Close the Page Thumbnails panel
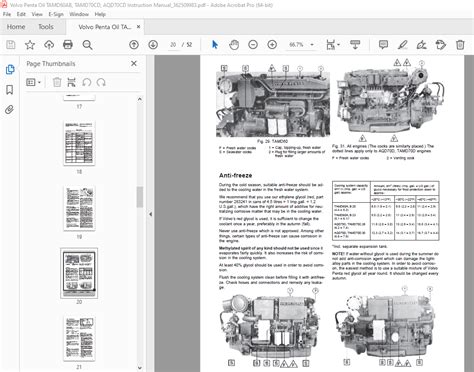 (134, 63)
